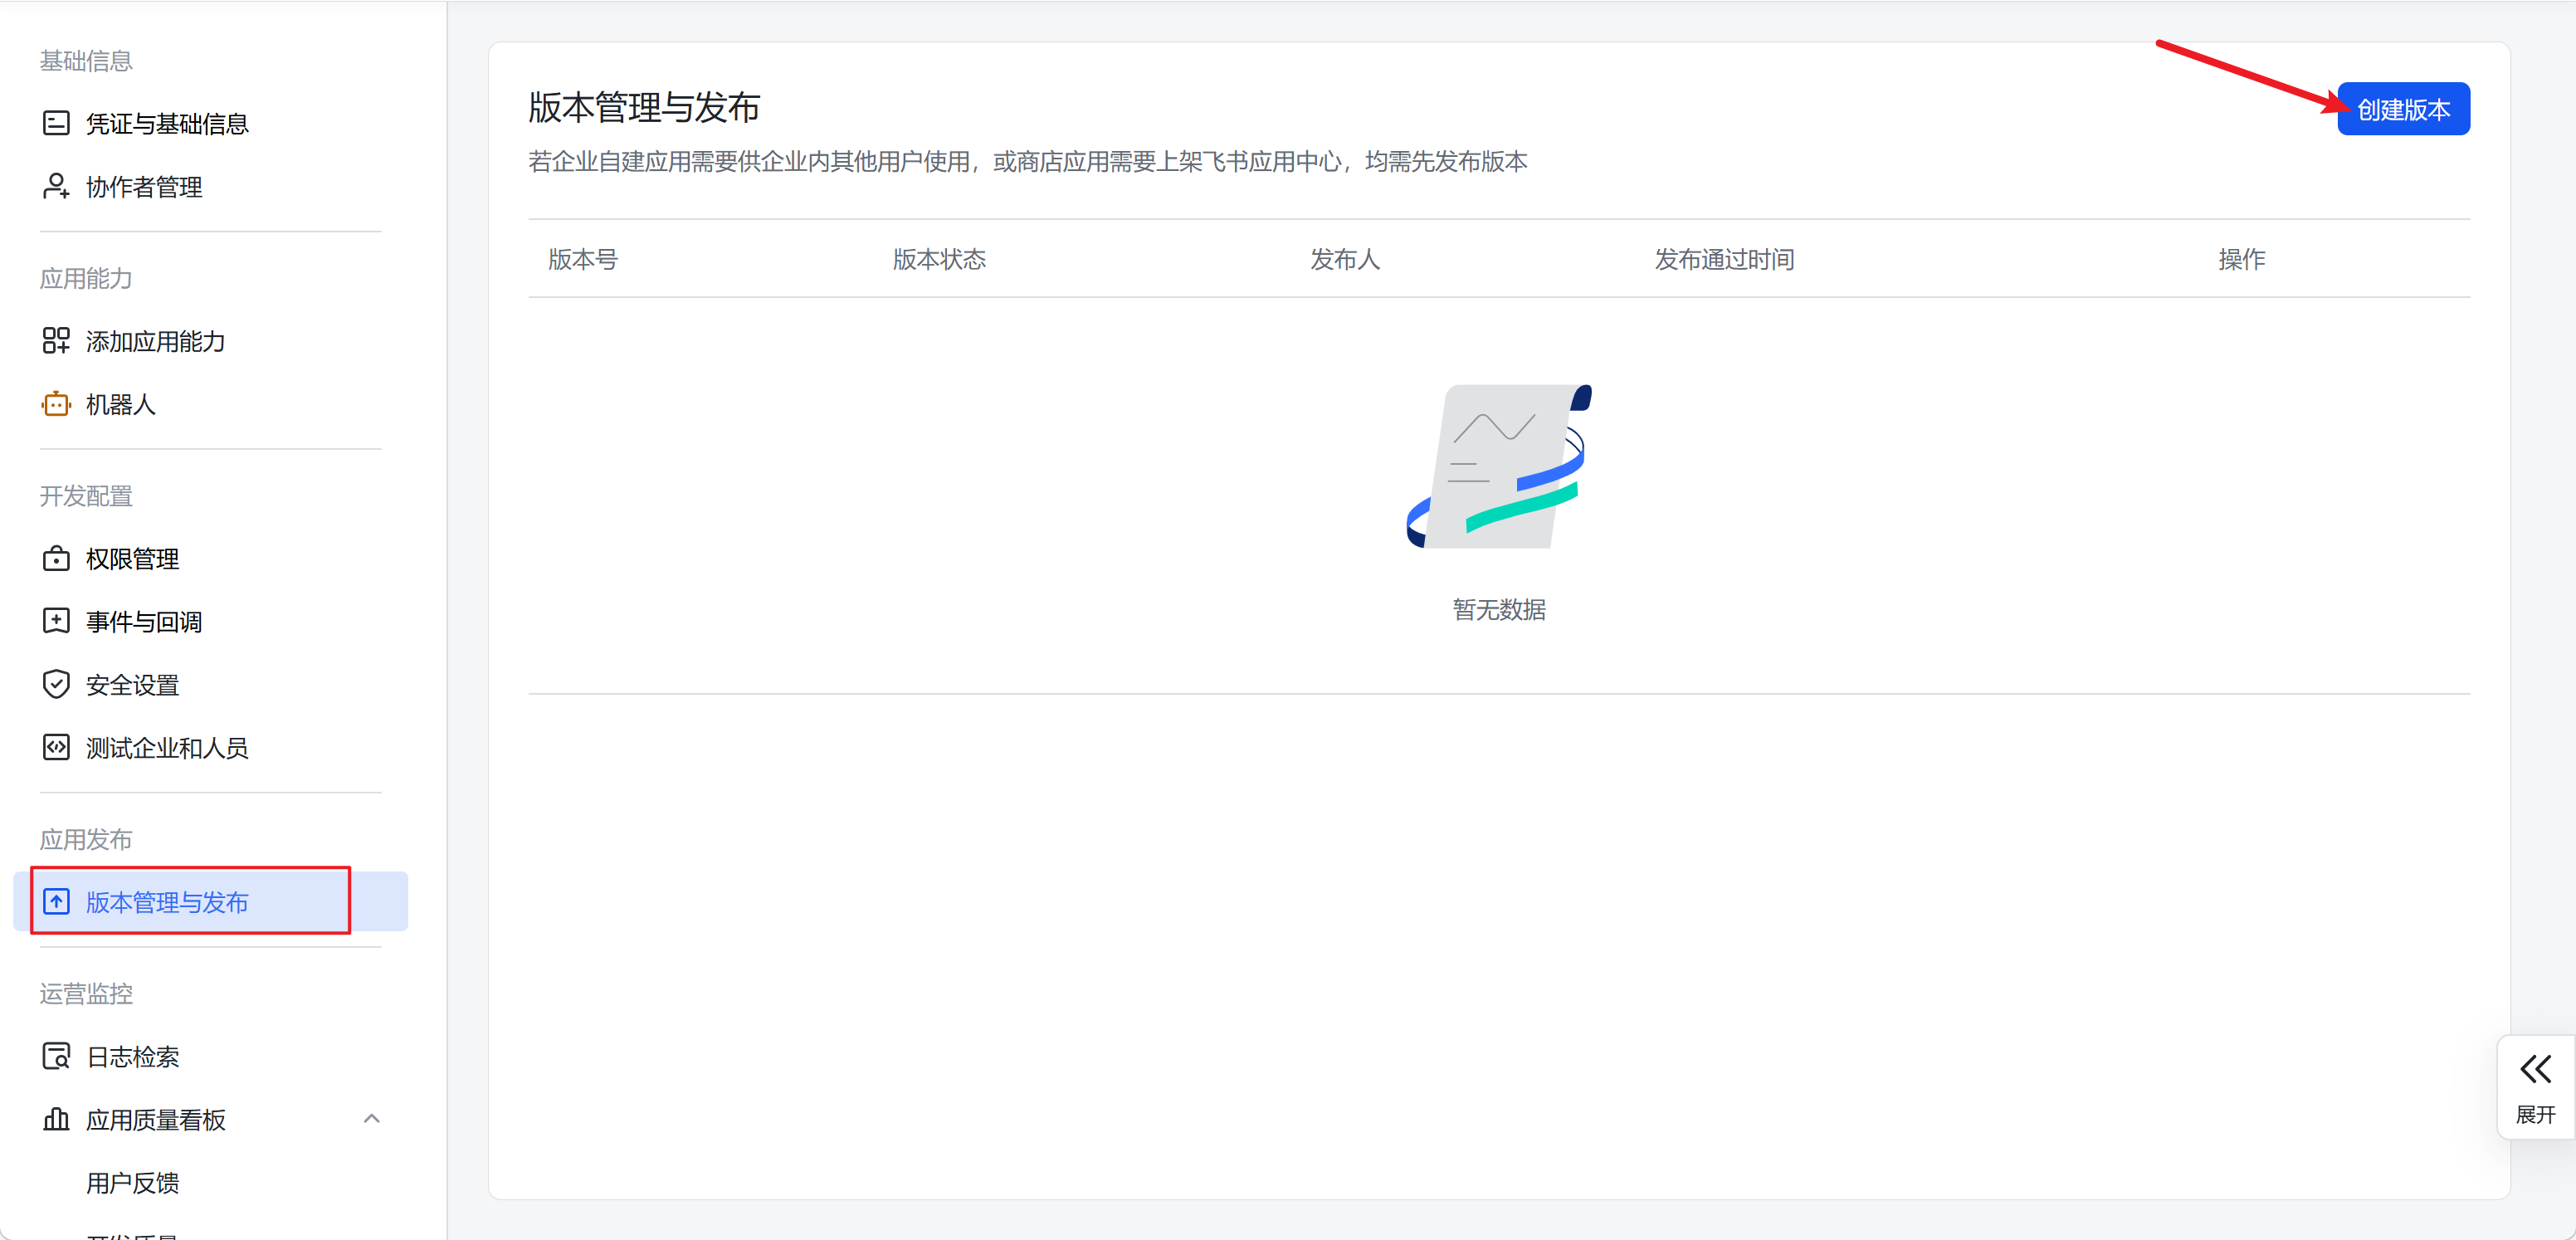
Task: Click the 凭证与基础信息 card icon
Action: pos(56,123)
